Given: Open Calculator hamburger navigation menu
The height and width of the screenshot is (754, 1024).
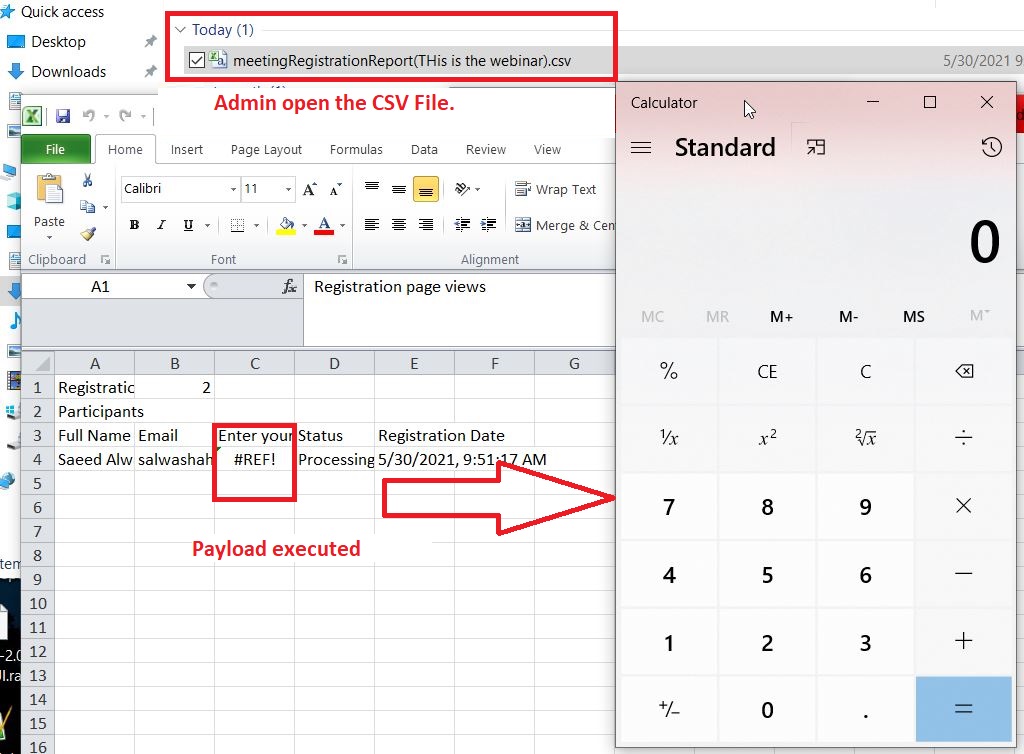Looking at the screenshot, I should coord(641,148).
